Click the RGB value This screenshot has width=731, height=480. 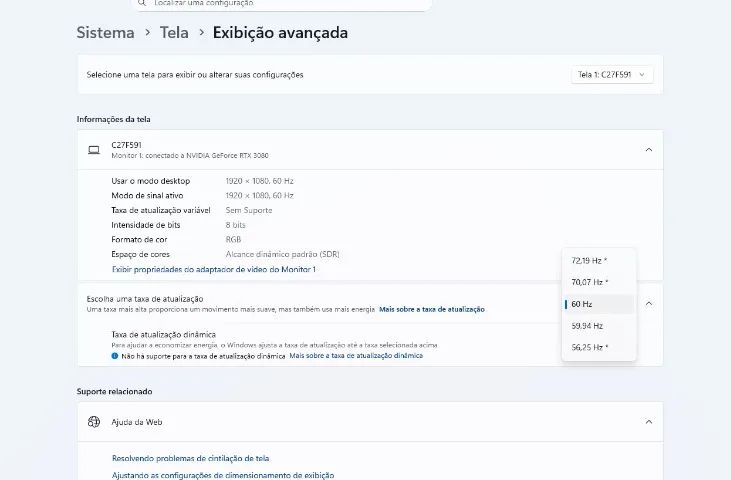coord(233,240)
